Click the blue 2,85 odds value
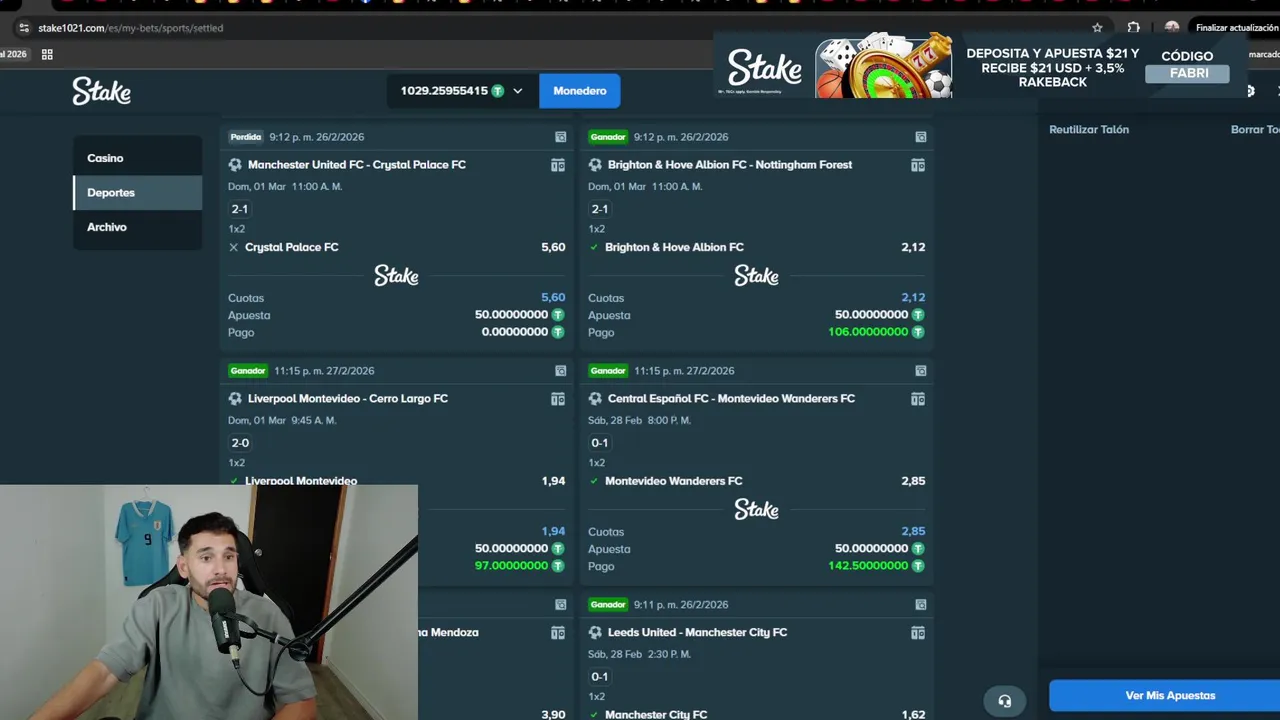Image resolution: width=1280 pixels, height=720 pixels. 913,532
